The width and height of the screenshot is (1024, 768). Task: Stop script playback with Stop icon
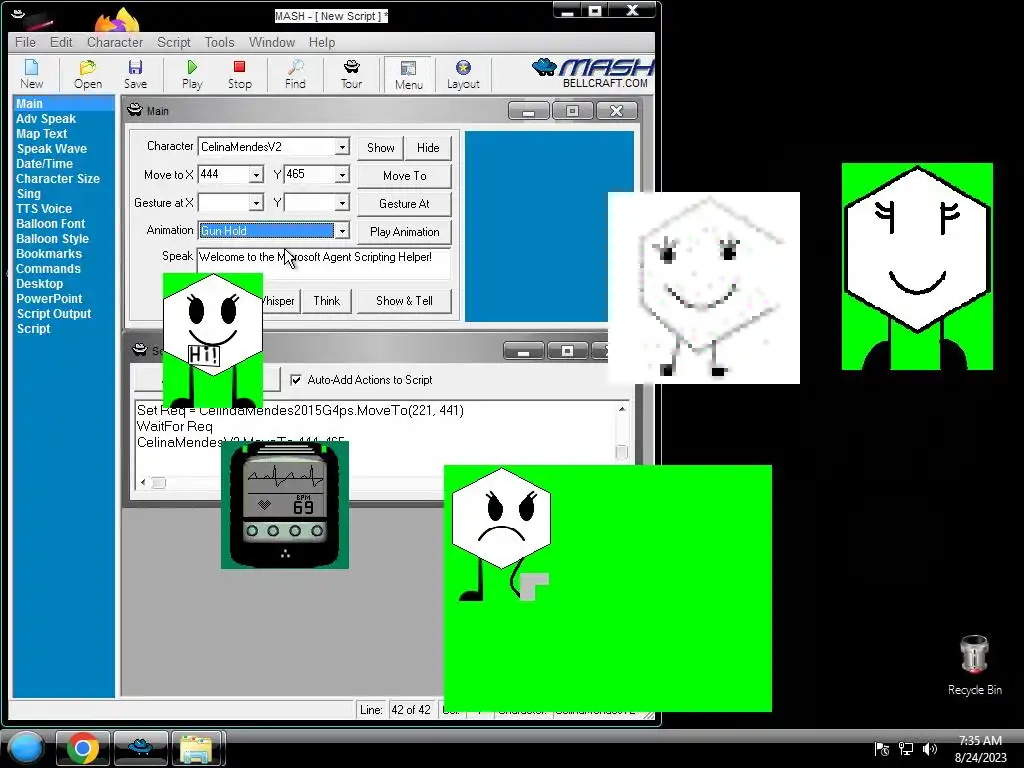pos(240,74)
